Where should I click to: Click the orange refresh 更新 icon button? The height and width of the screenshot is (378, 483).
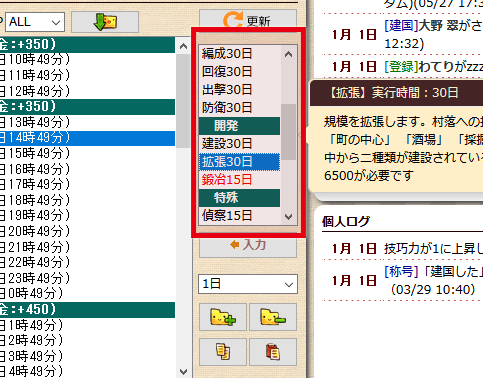pyautogui.click(x=248, y=19)
